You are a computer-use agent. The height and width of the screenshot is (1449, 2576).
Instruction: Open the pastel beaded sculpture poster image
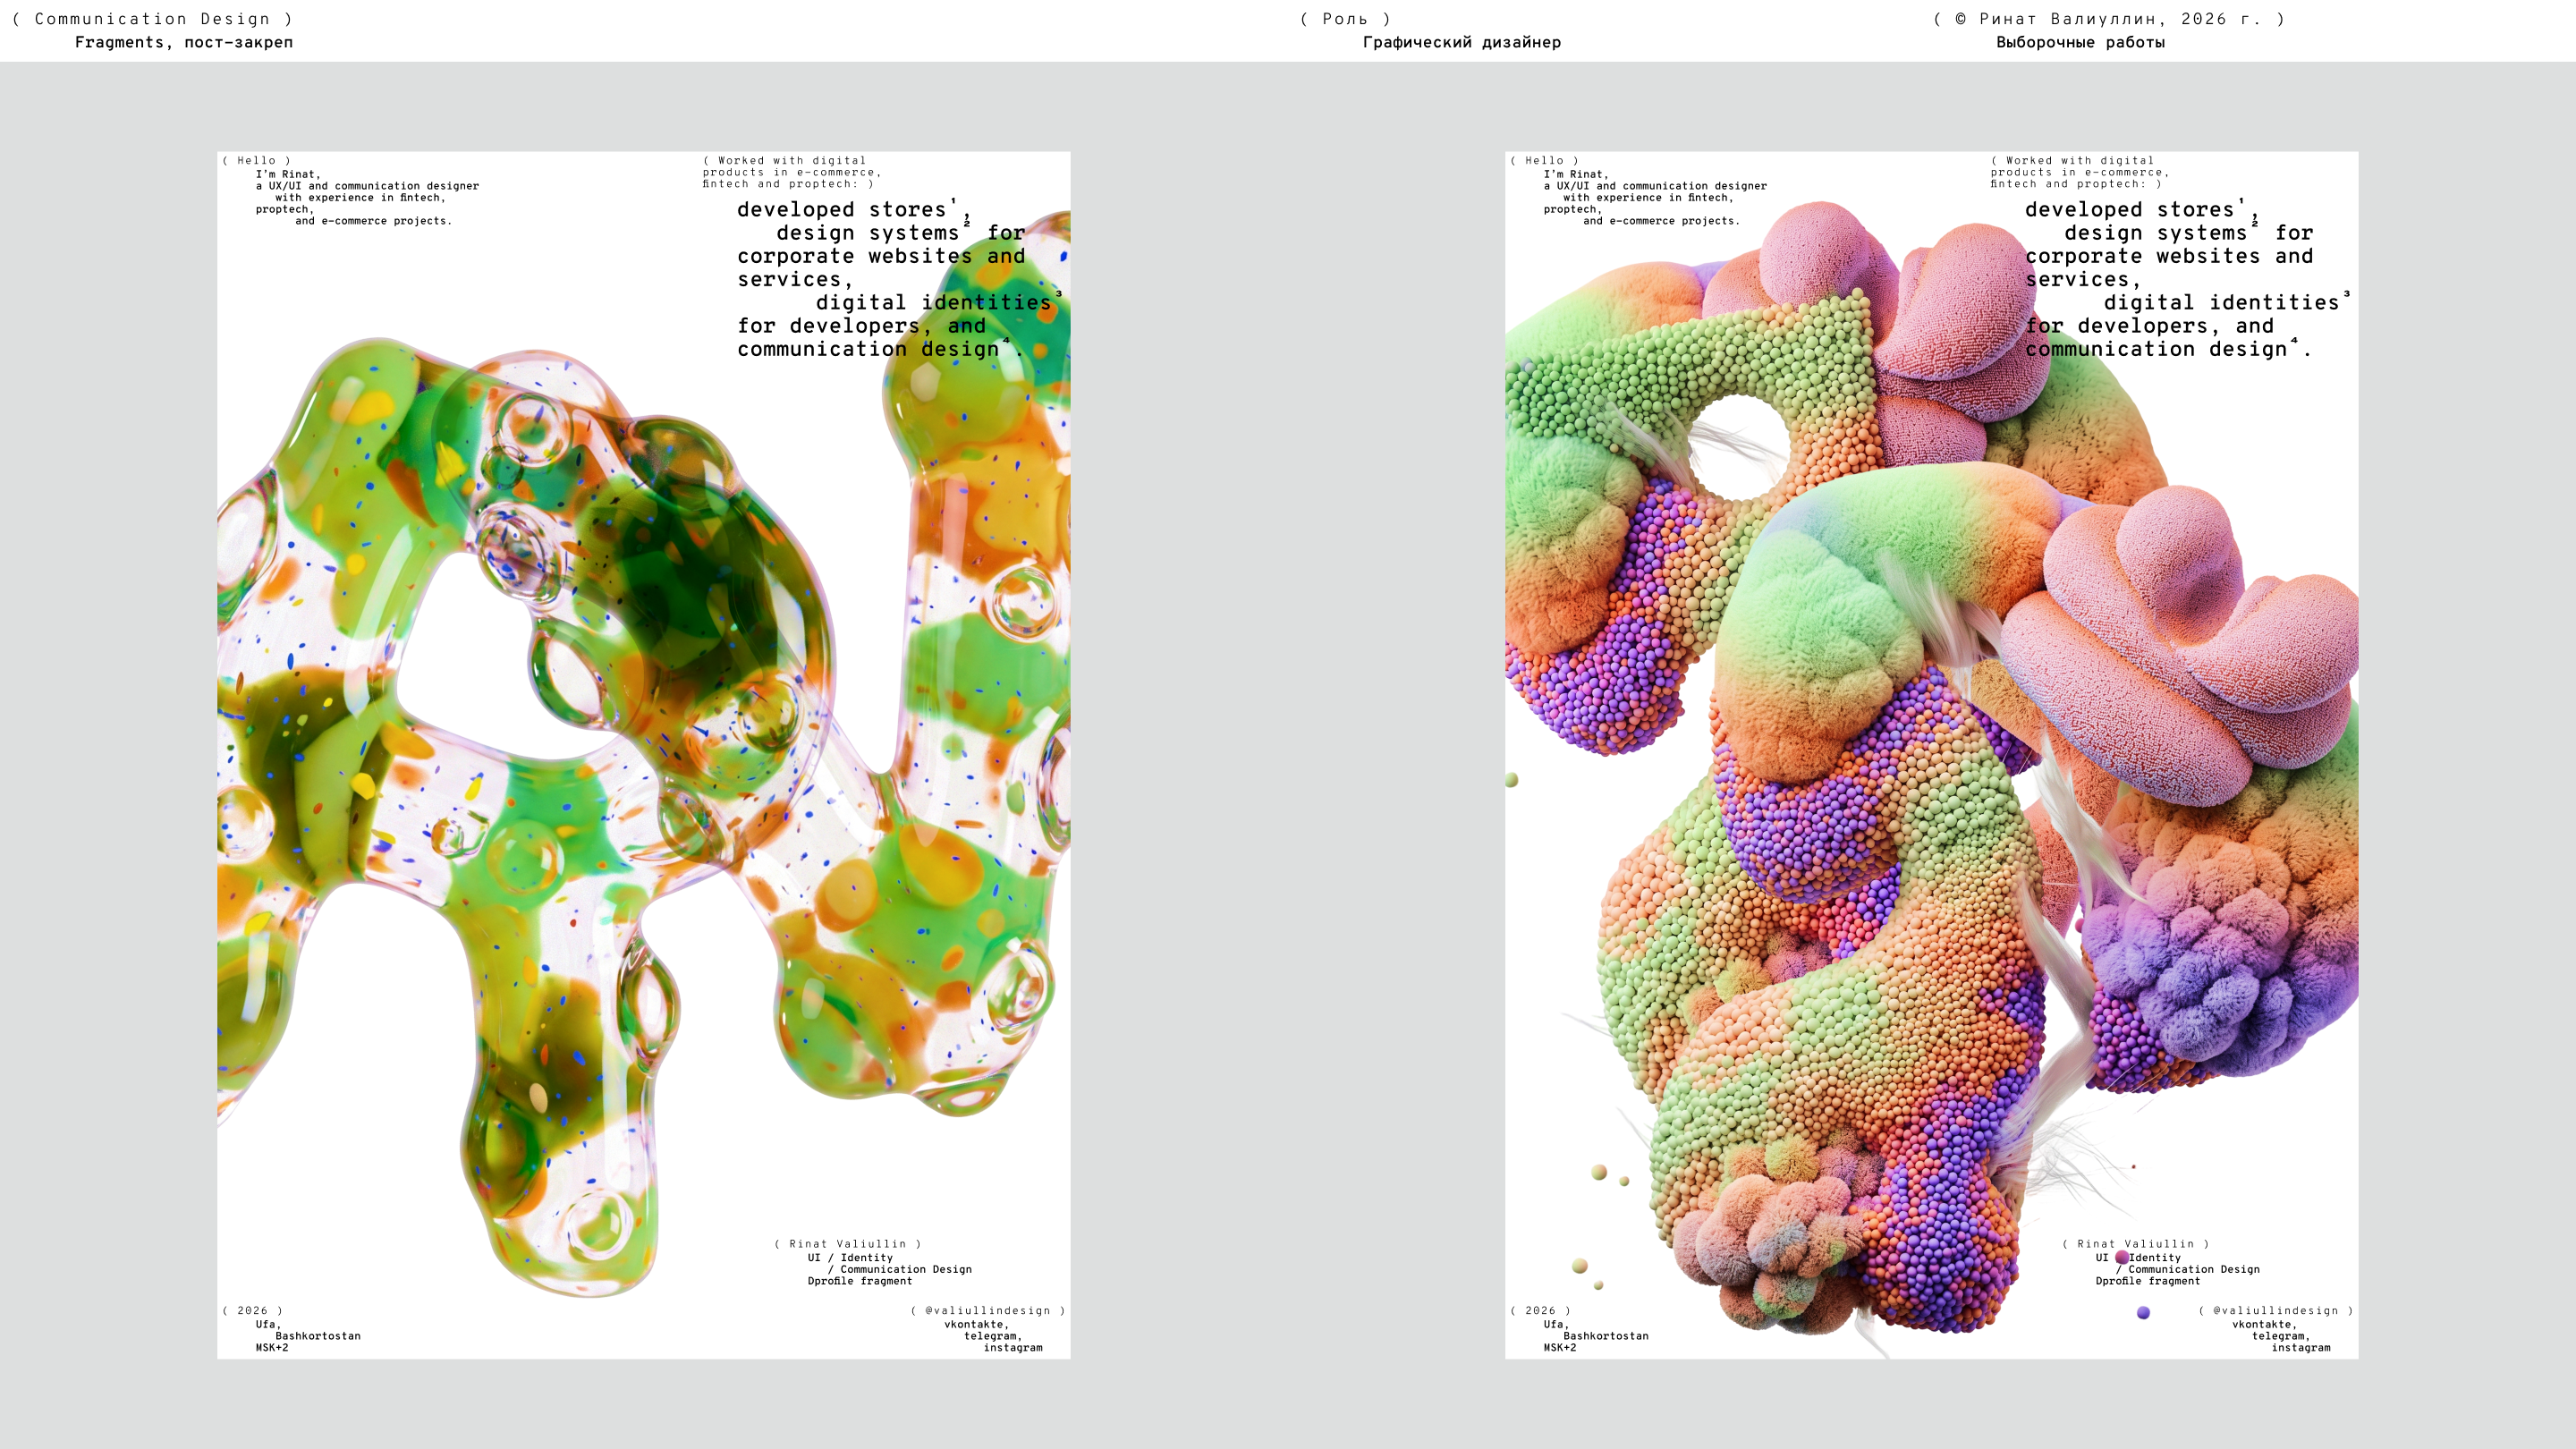coord(1931,755)
